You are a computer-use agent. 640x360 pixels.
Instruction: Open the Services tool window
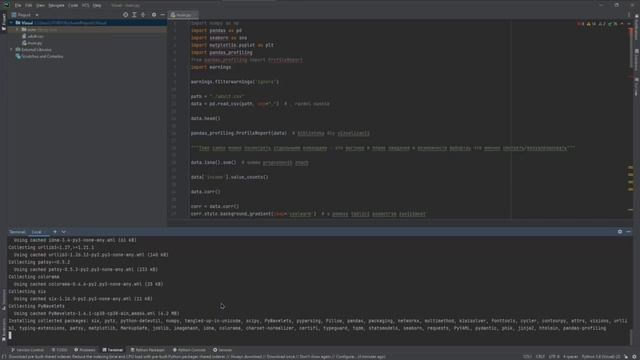(x=222, y=350)
